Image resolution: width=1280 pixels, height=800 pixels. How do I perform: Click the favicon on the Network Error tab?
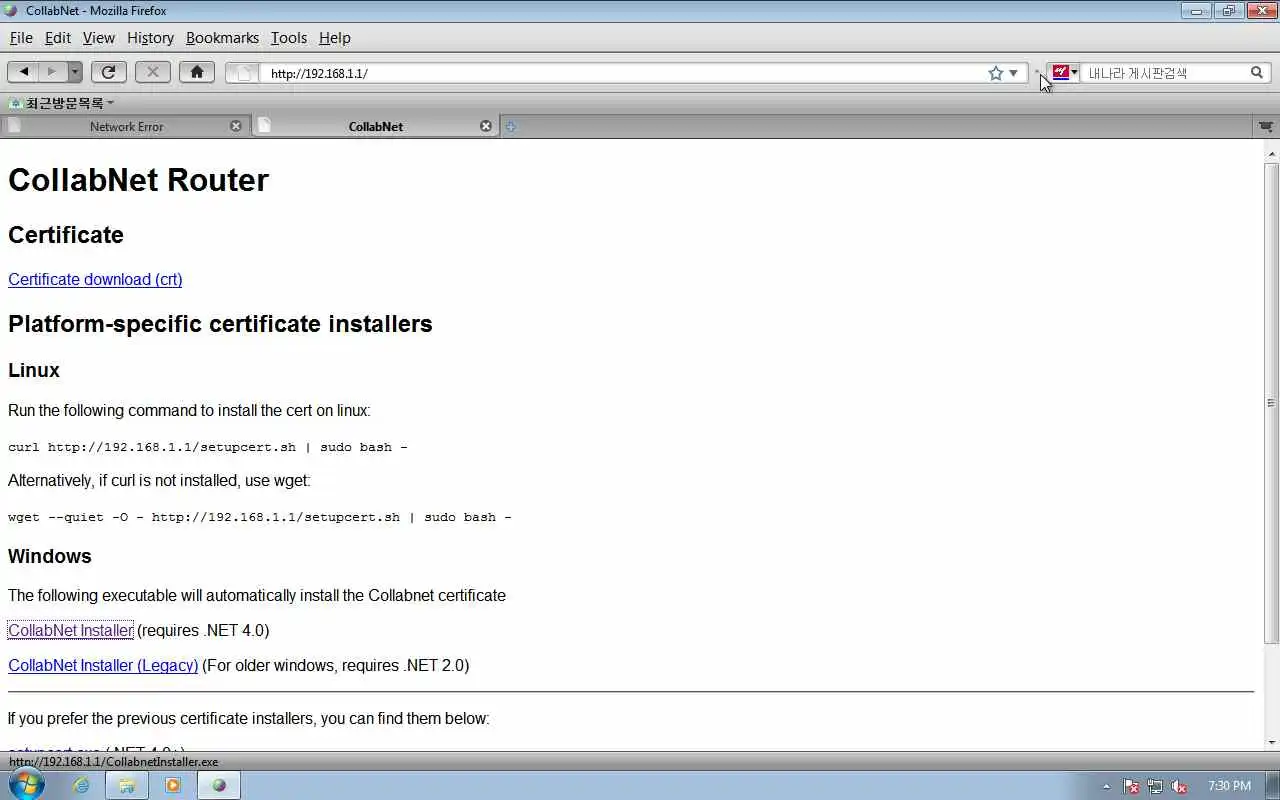tap(14, 125)
